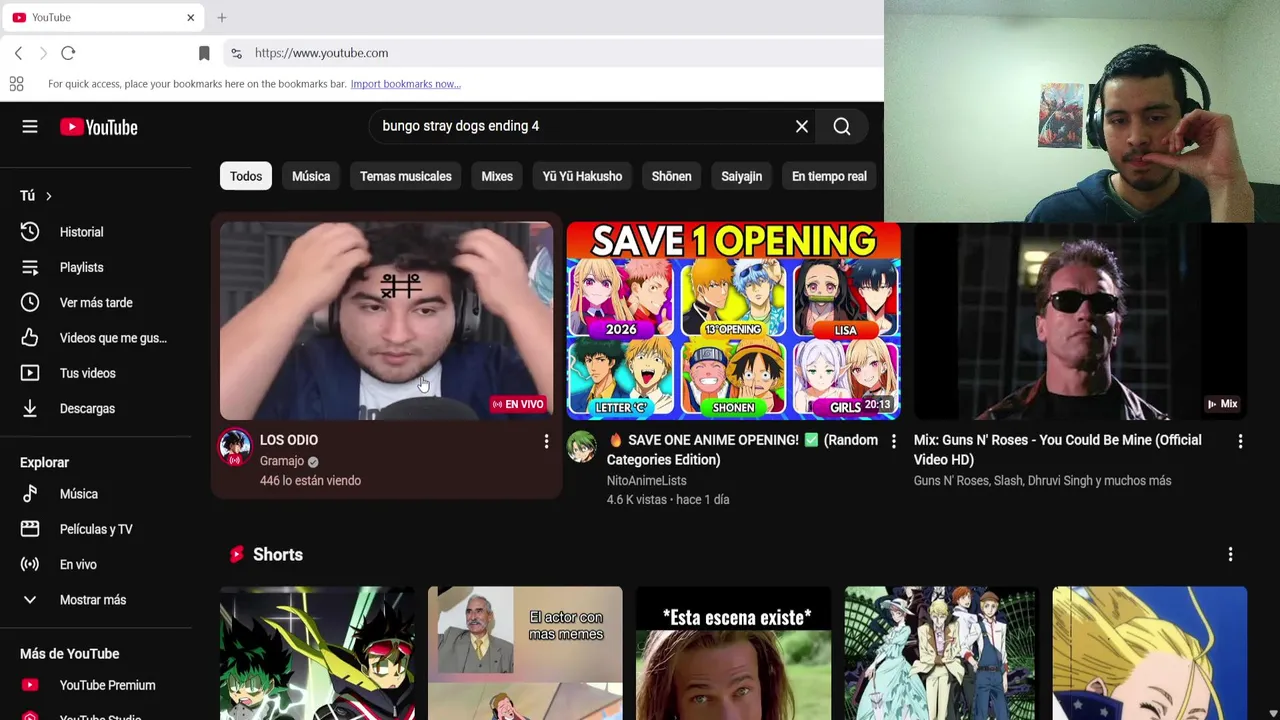Screen dimensions: 1280x720
Task: Open the LOS ODIO video title
Action: (x=289, y=440)
